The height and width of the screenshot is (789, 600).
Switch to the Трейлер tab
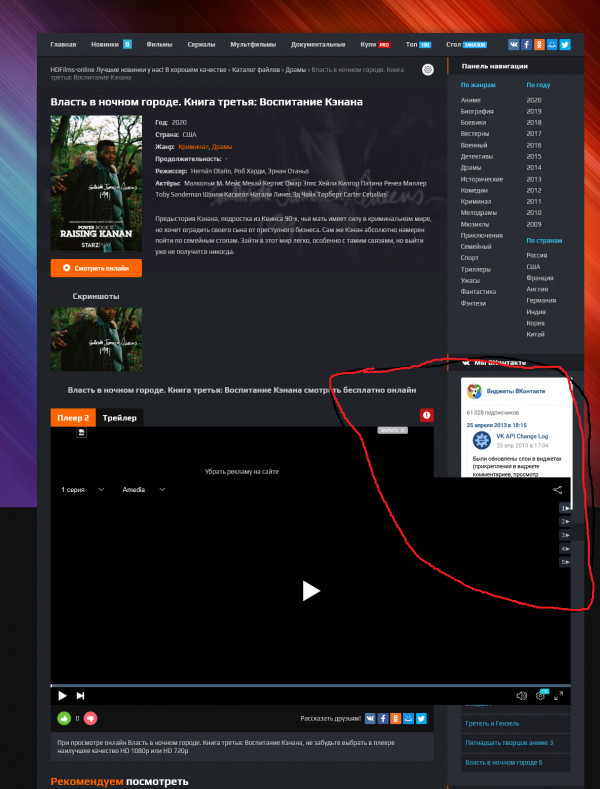[119, 418]
